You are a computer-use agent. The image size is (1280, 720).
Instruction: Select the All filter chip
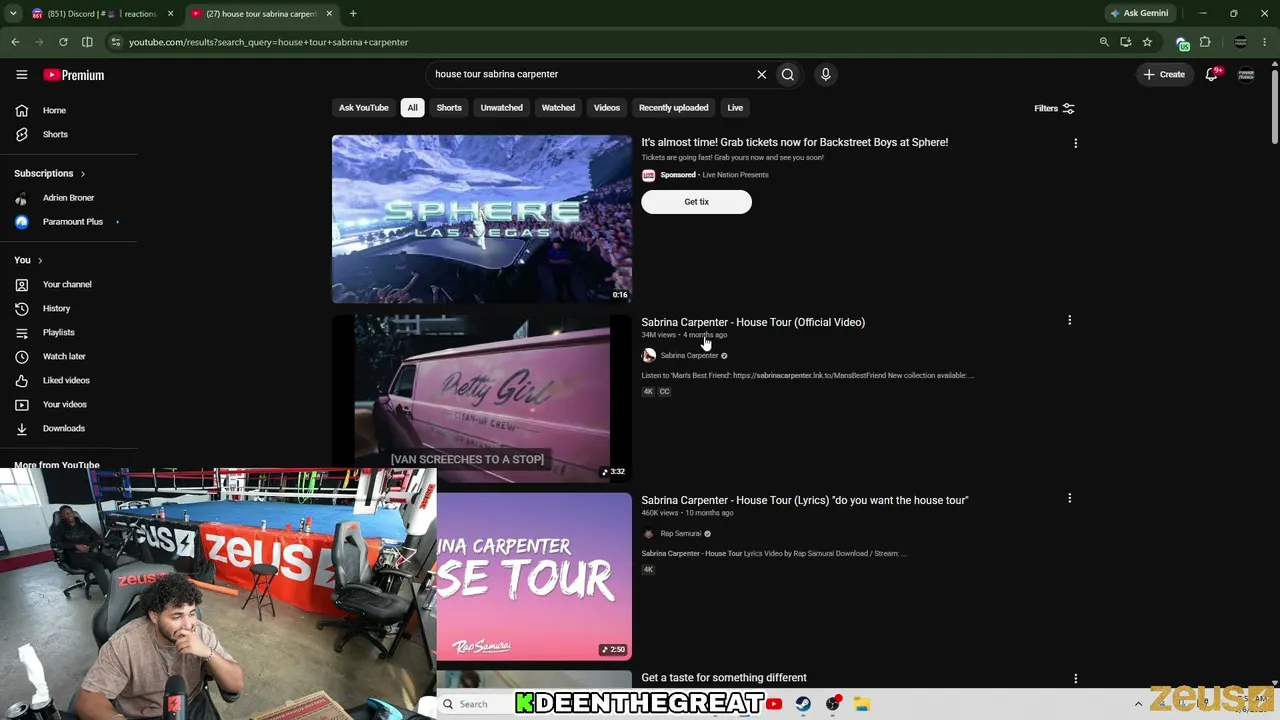(412, 108)
